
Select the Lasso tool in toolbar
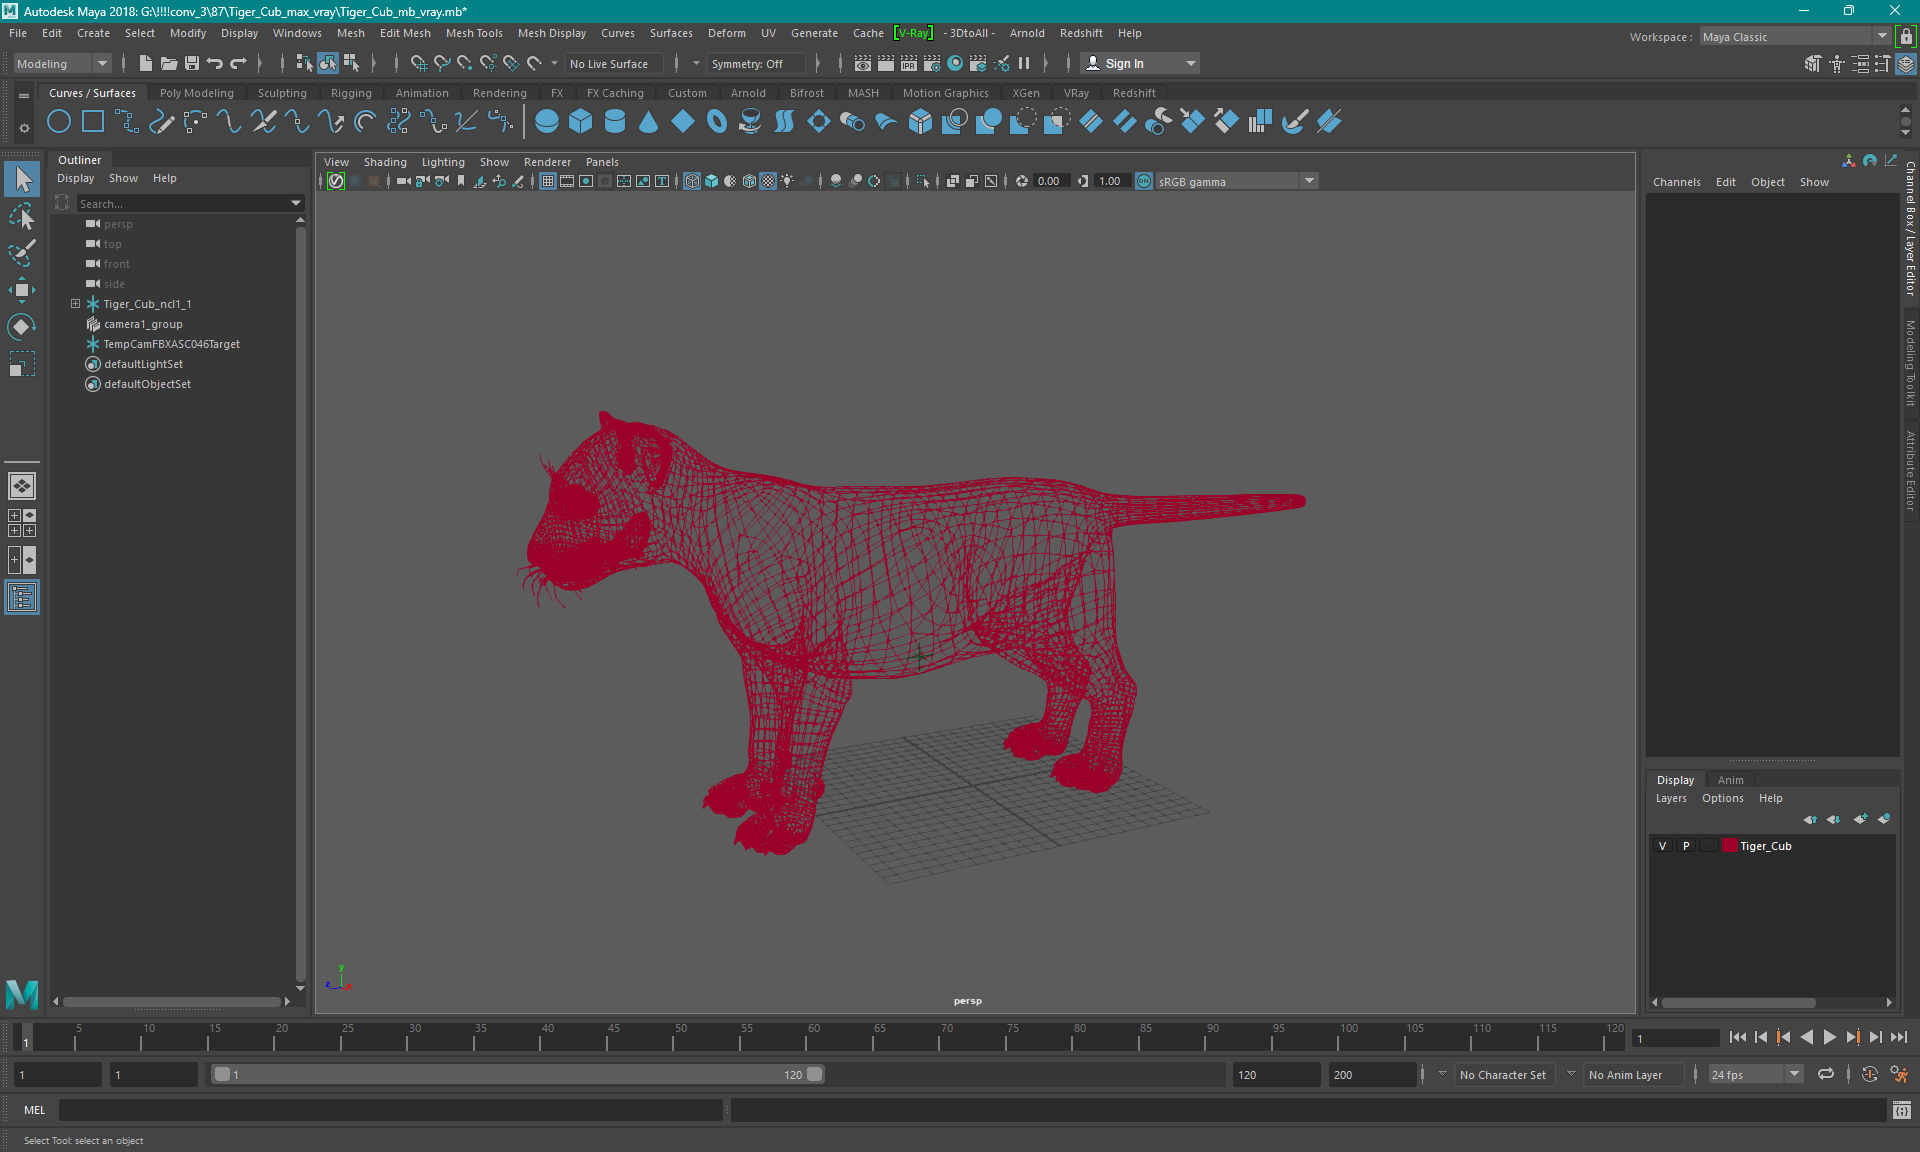click(23, 215)
